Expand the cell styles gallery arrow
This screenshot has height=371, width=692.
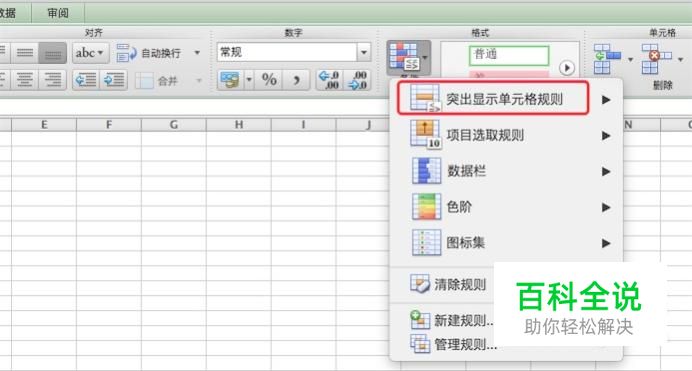[x=567, y=68]
